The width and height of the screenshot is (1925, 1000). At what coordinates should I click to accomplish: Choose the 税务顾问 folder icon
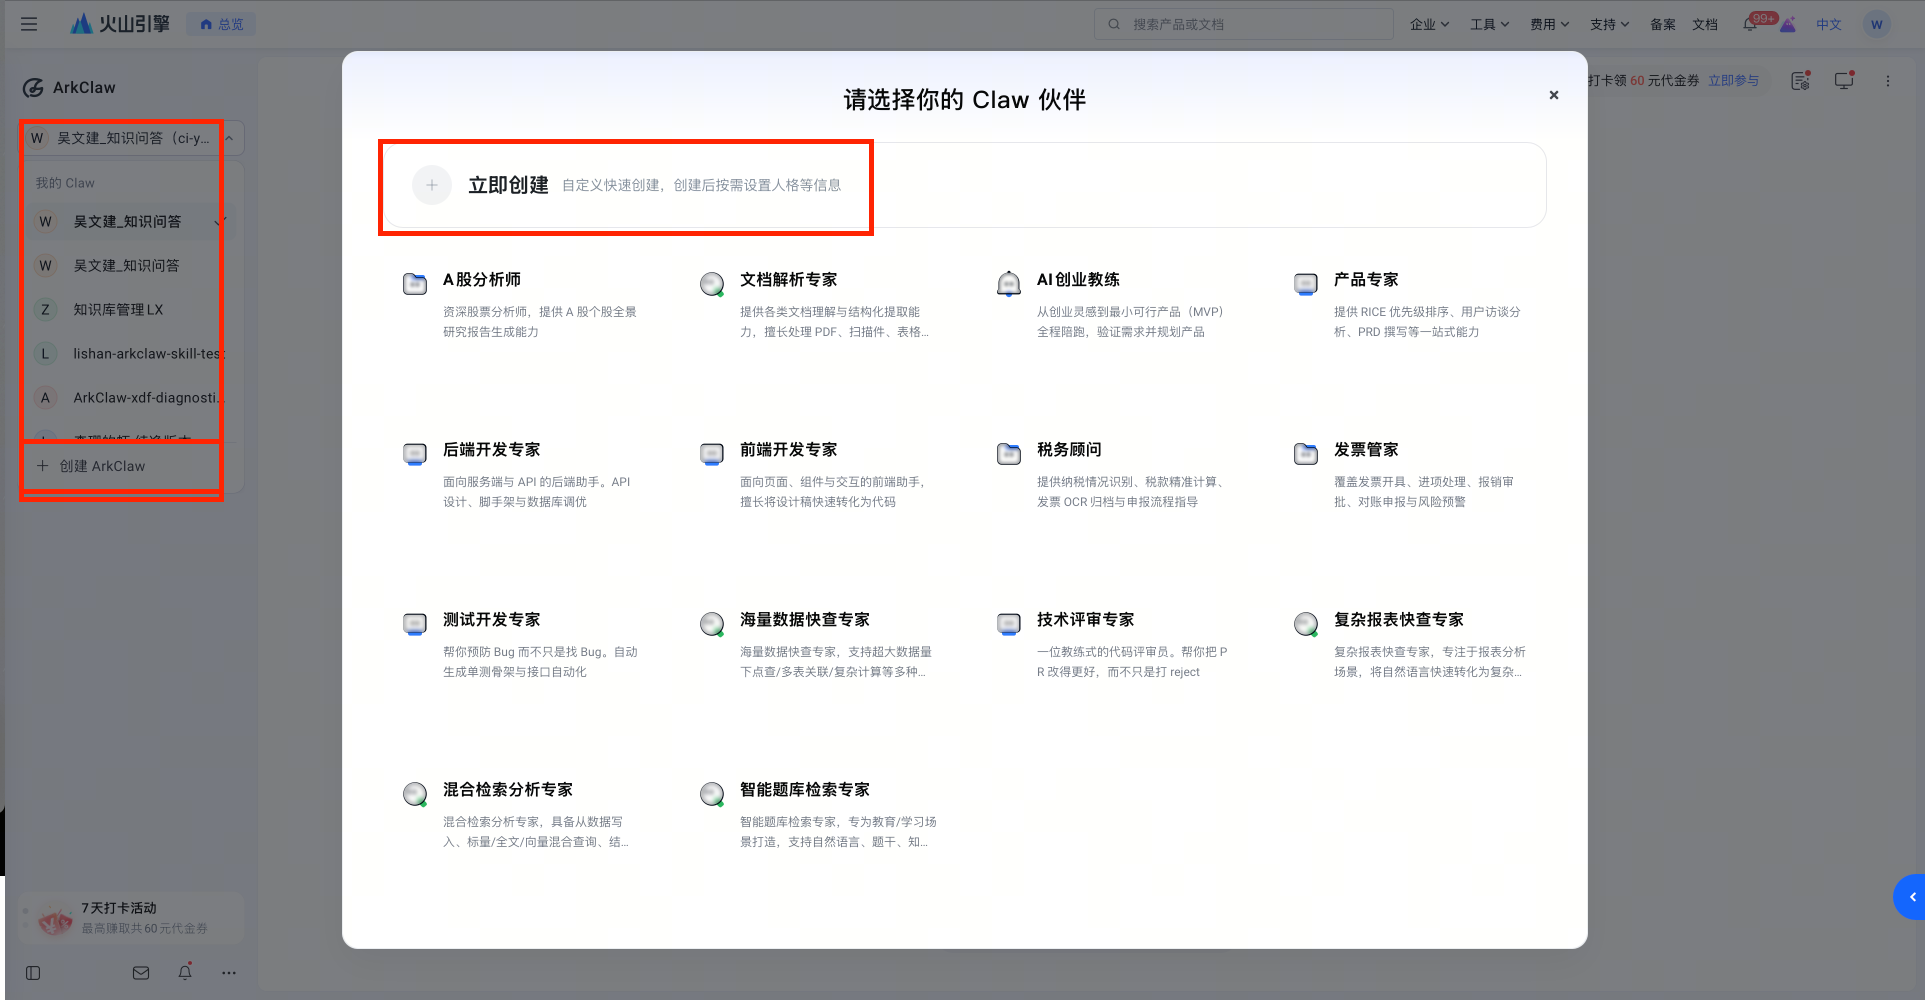(1009, 453)
